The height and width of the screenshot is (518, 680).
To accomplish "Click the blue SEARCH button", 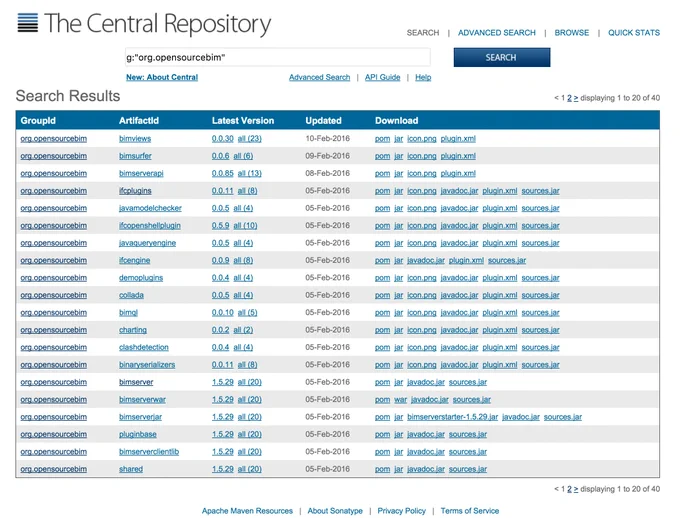I will pyautogui.click(x=502, y=57).
